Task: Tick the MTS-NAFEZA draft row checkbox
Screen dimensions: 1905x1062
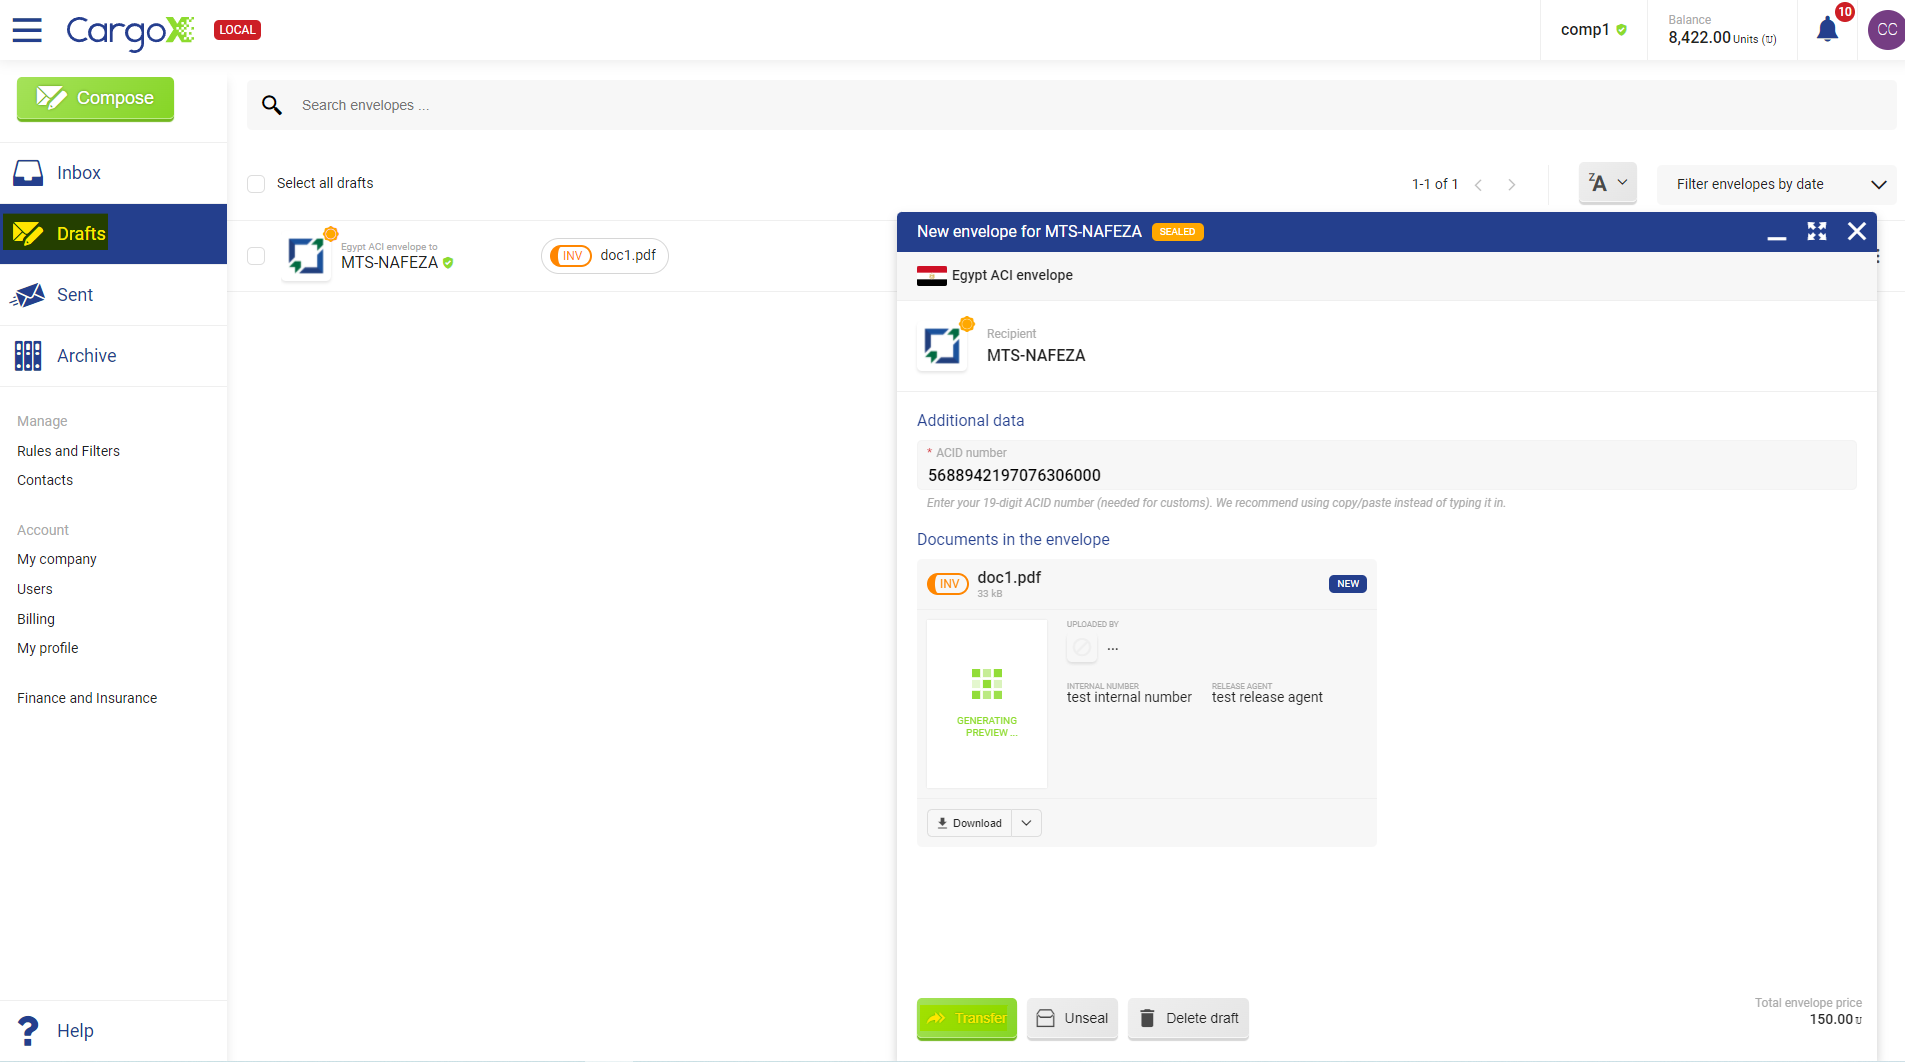Action: 256,256
